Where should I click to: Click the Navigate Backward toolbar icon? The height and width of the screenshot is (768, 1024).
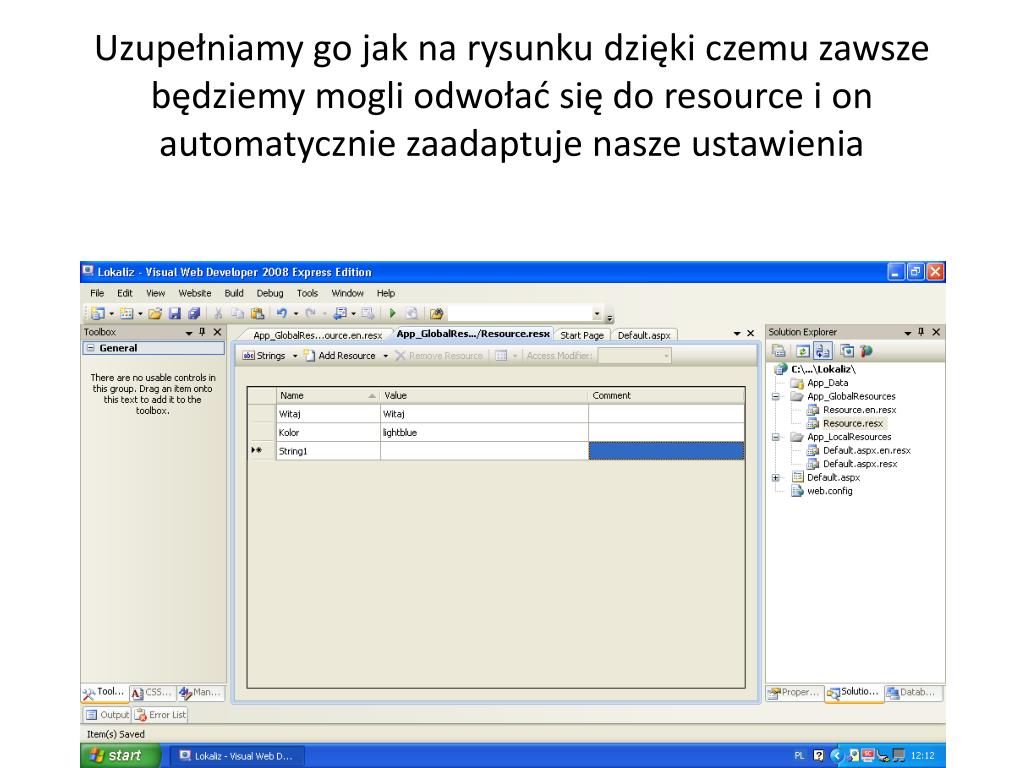(x=340, y=313)
